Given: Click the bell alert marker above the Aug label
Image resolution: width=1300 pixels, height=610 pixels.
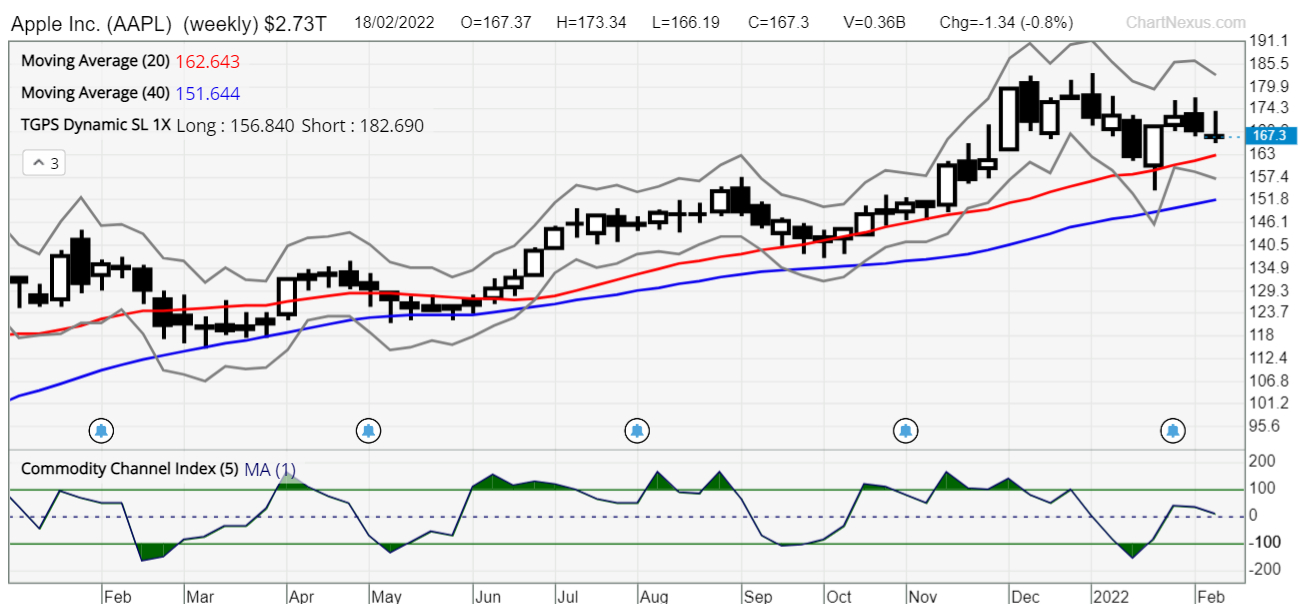Looking at the screenshot, I should 637,431.
